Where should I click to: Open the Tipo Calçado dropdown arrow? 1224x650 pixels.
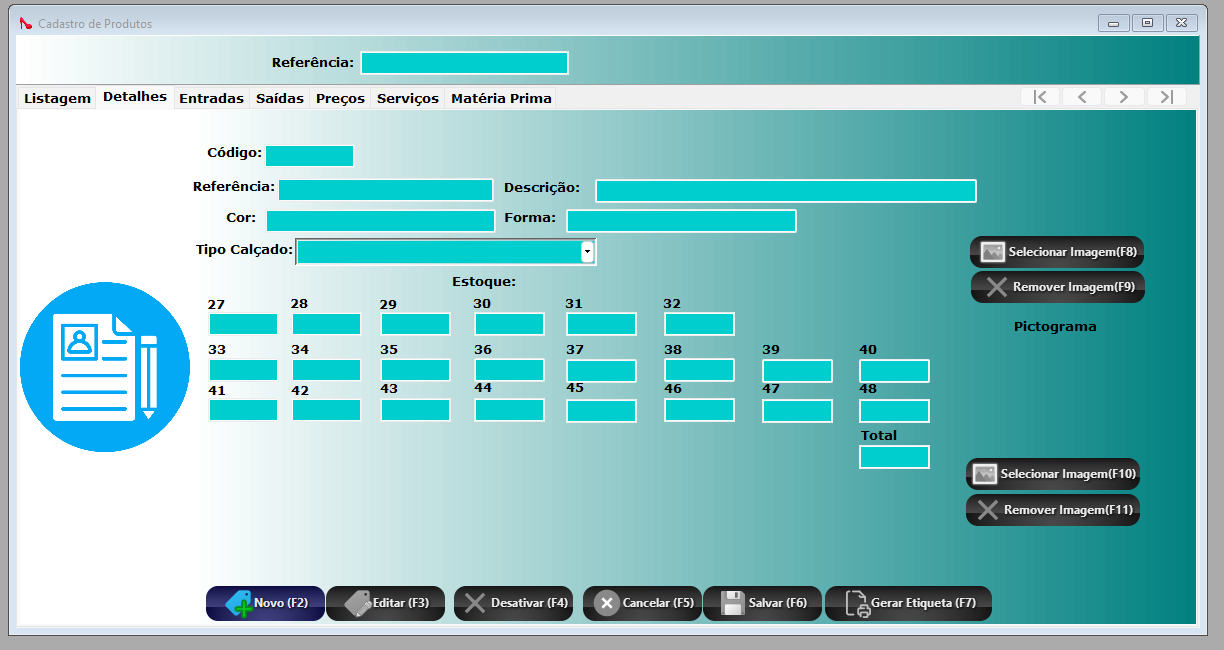[588, 251]
